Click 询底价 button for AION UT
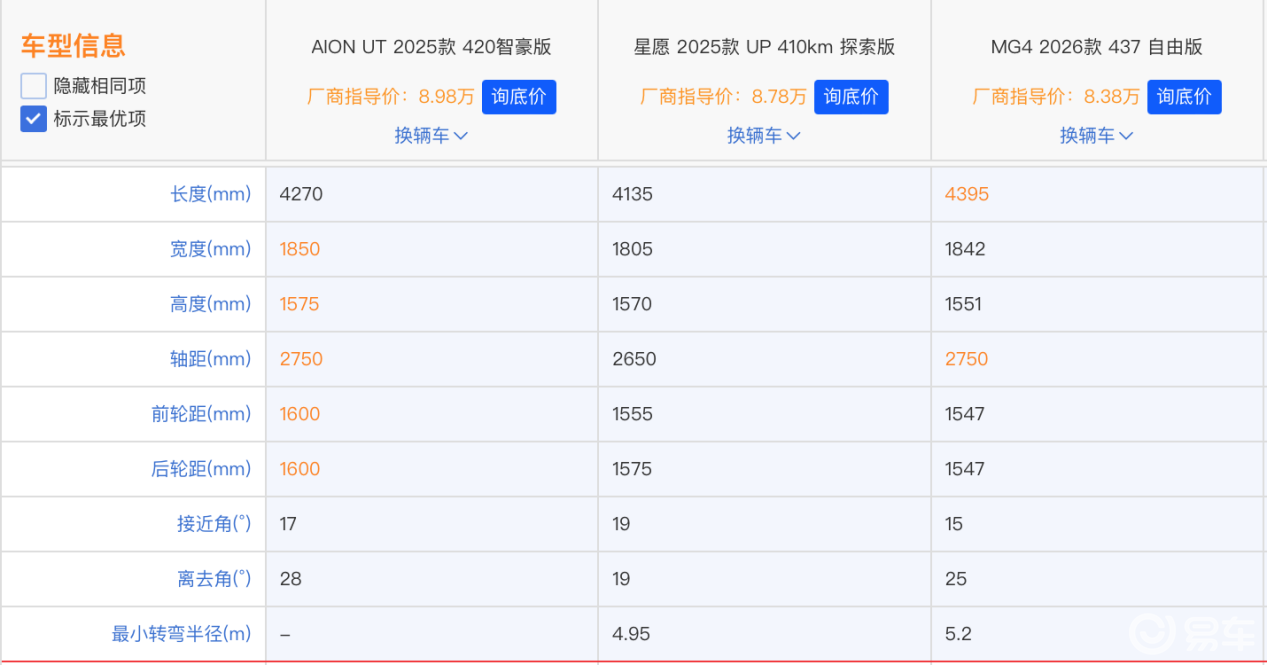 click(519, 97)
